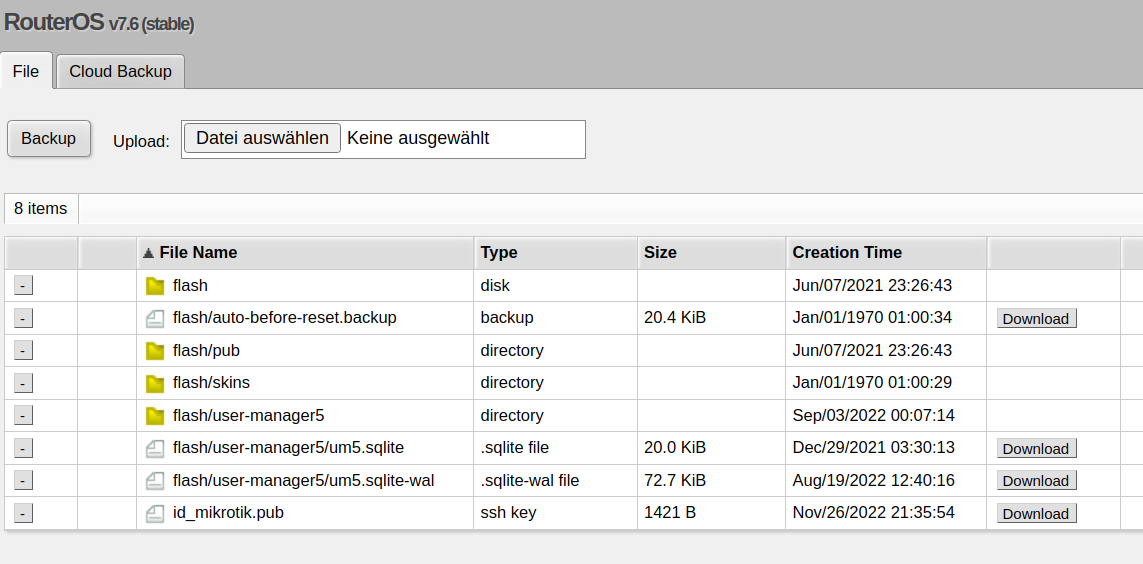Select id_mikrotik.pub file name
The image size is (1143, 564).
[228, 513]
